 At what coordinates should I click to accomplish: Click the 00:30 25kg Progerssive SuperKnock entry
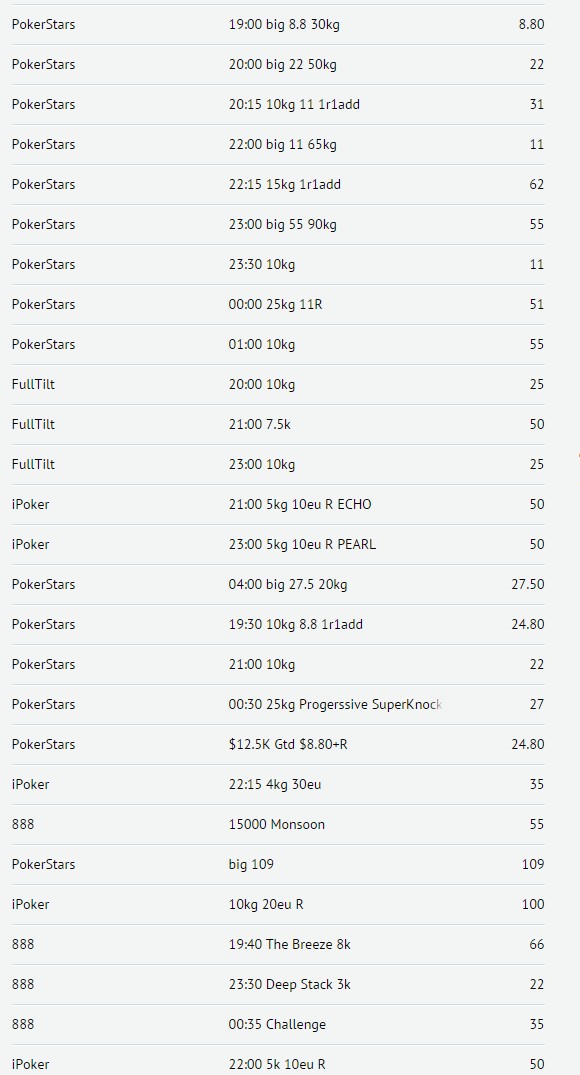pos(278,704)
